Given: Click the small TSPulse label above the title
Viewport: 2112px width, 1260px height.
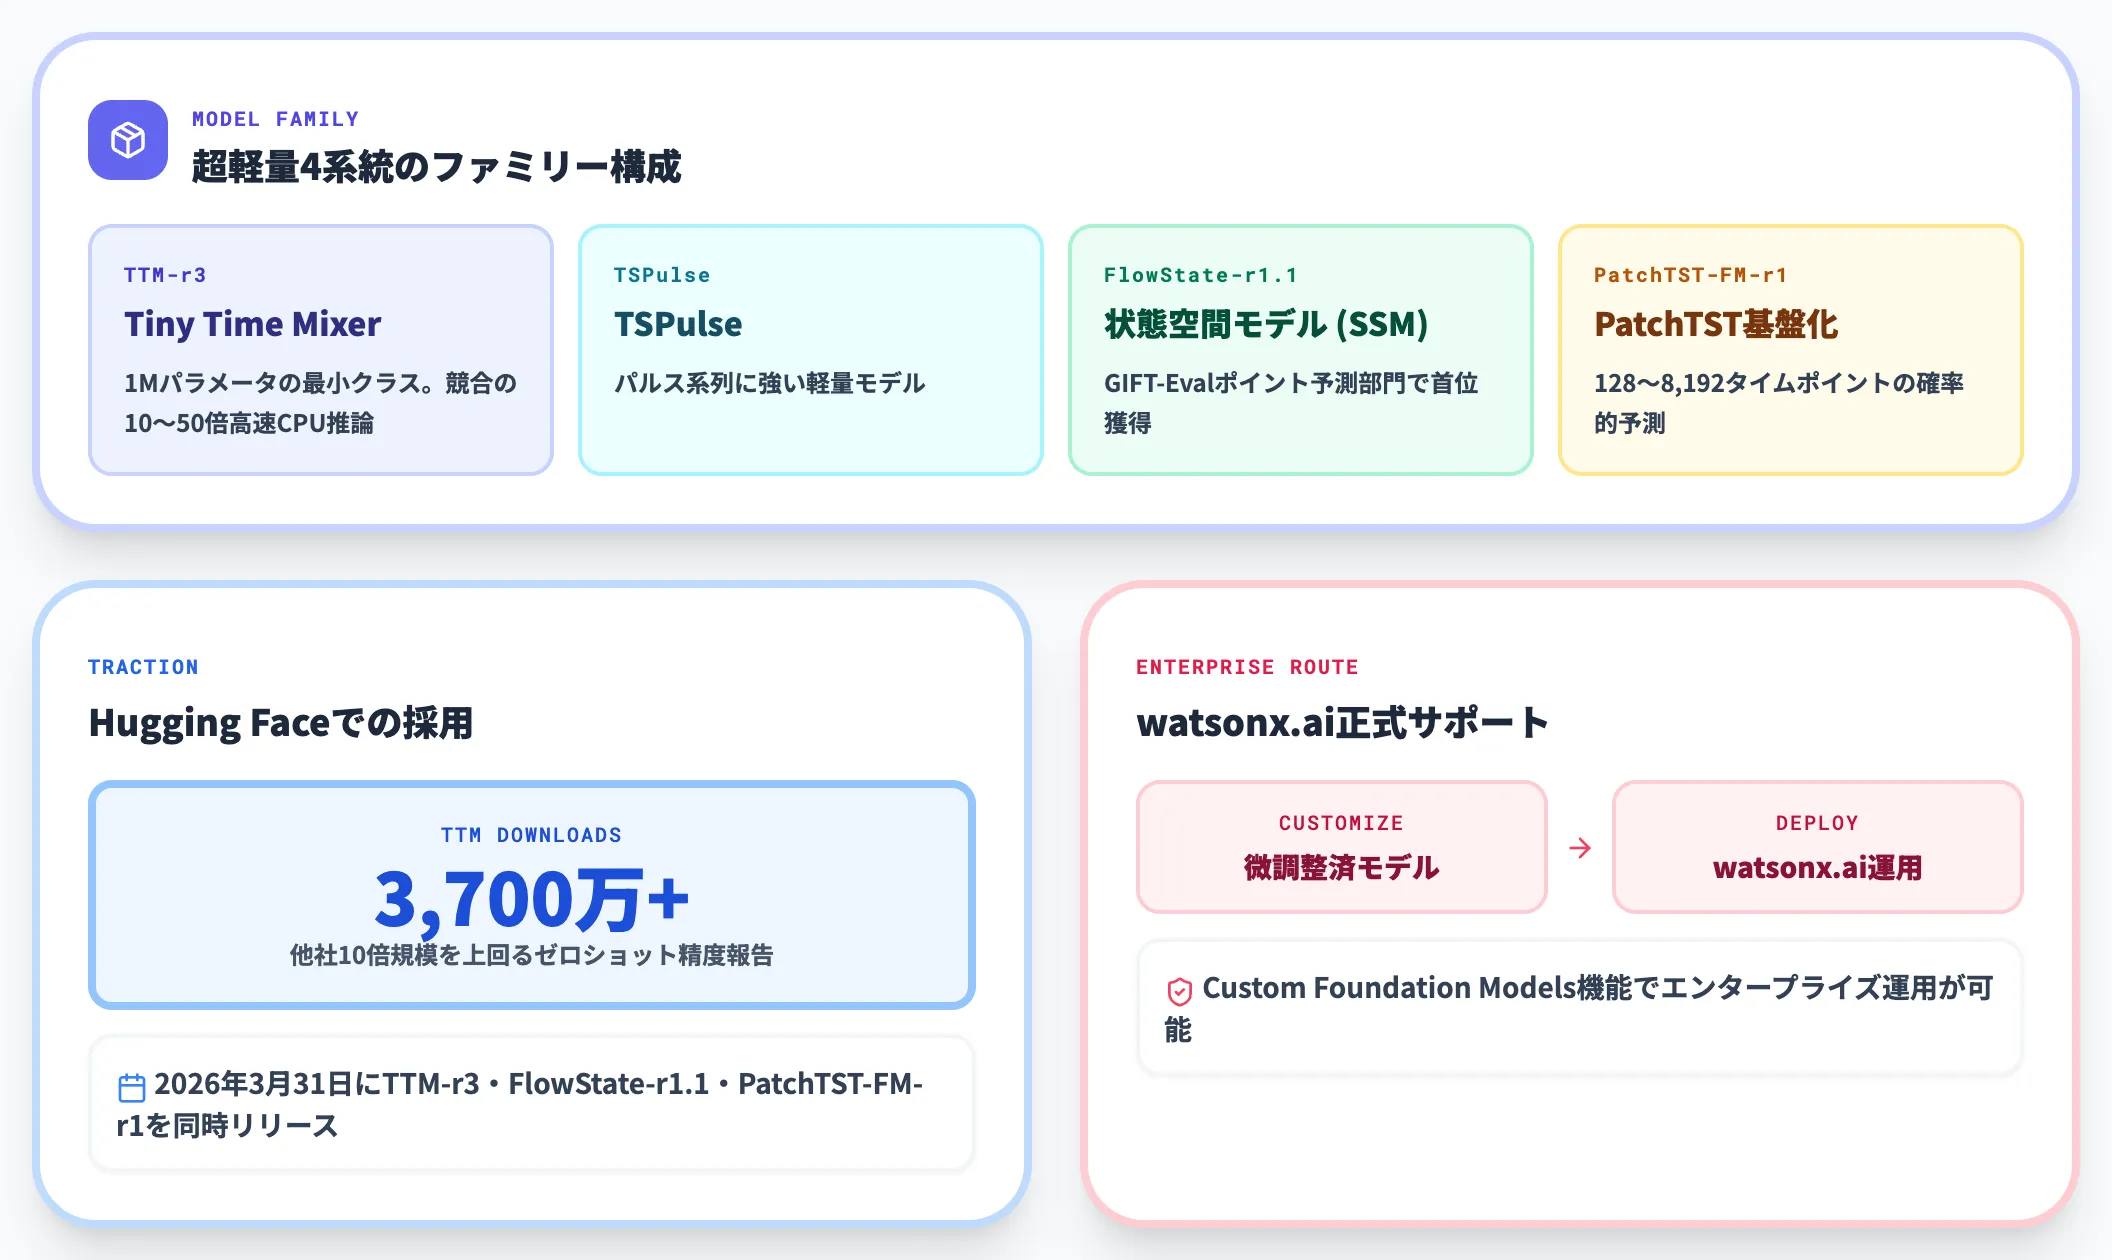Looking at the screenshot, I should coord(662,275).
